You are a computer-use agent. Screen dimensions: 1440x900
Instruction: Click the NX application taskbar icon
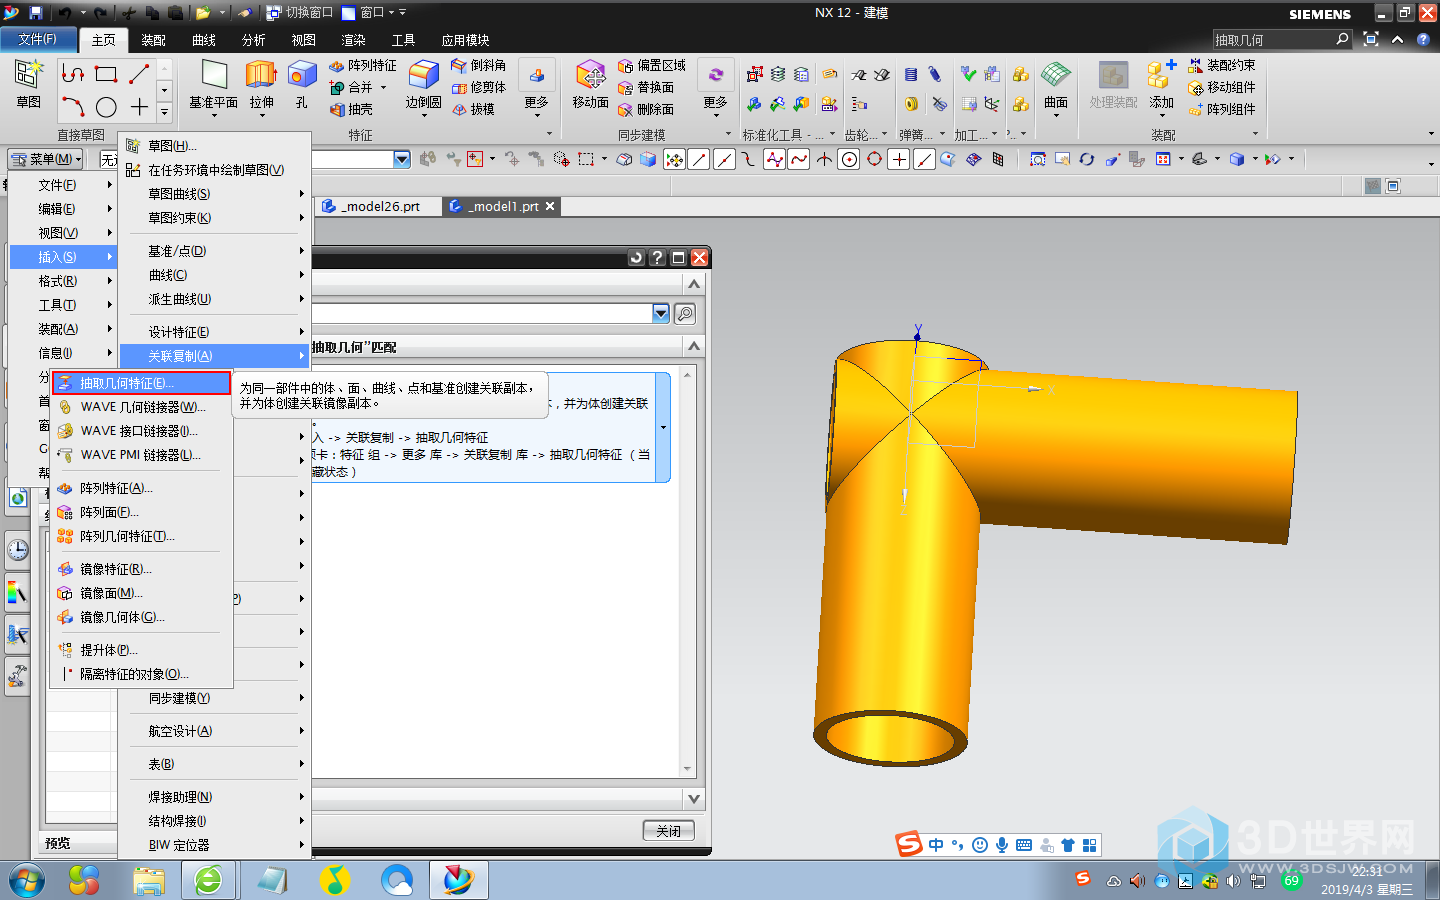(x=458, y=881)
